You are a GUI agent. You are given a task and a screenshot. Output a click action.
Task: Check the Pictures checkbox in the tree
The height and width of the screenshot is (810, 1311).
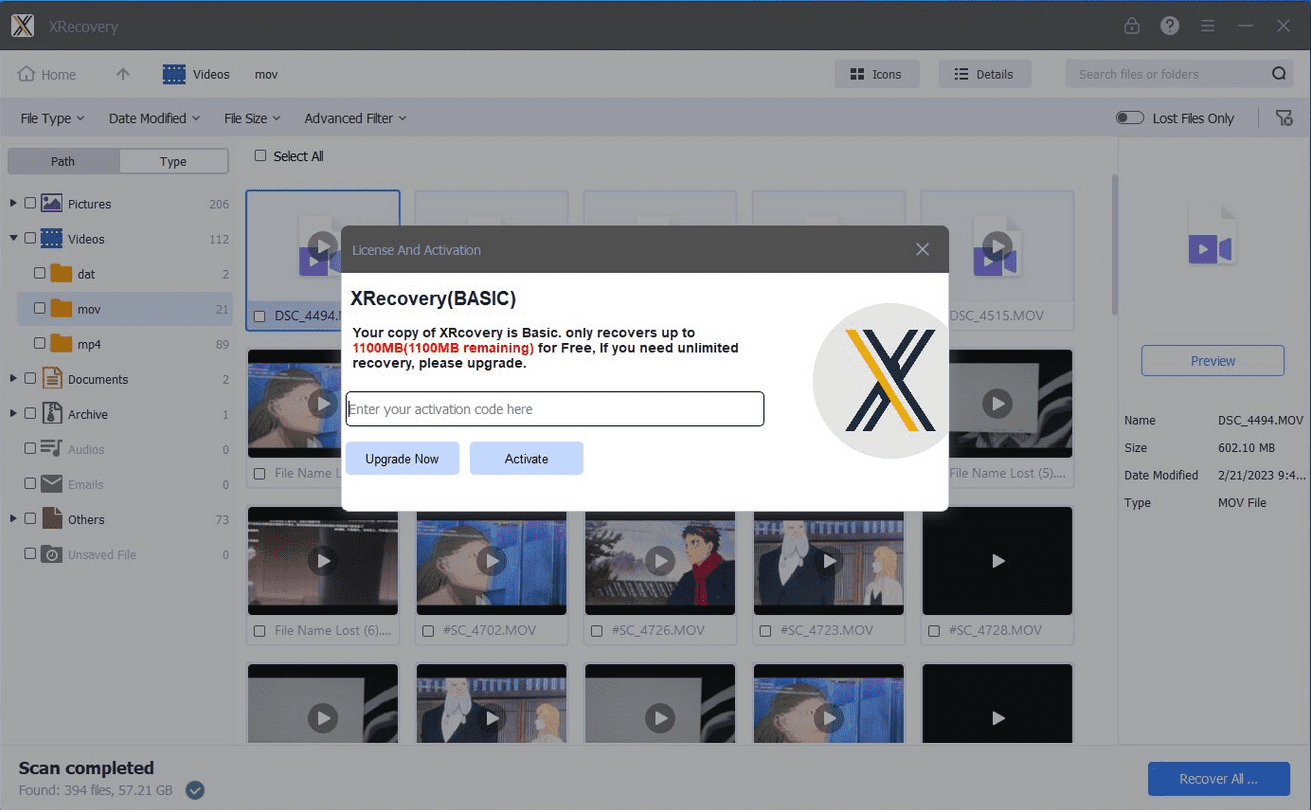[x=30, y=203]
